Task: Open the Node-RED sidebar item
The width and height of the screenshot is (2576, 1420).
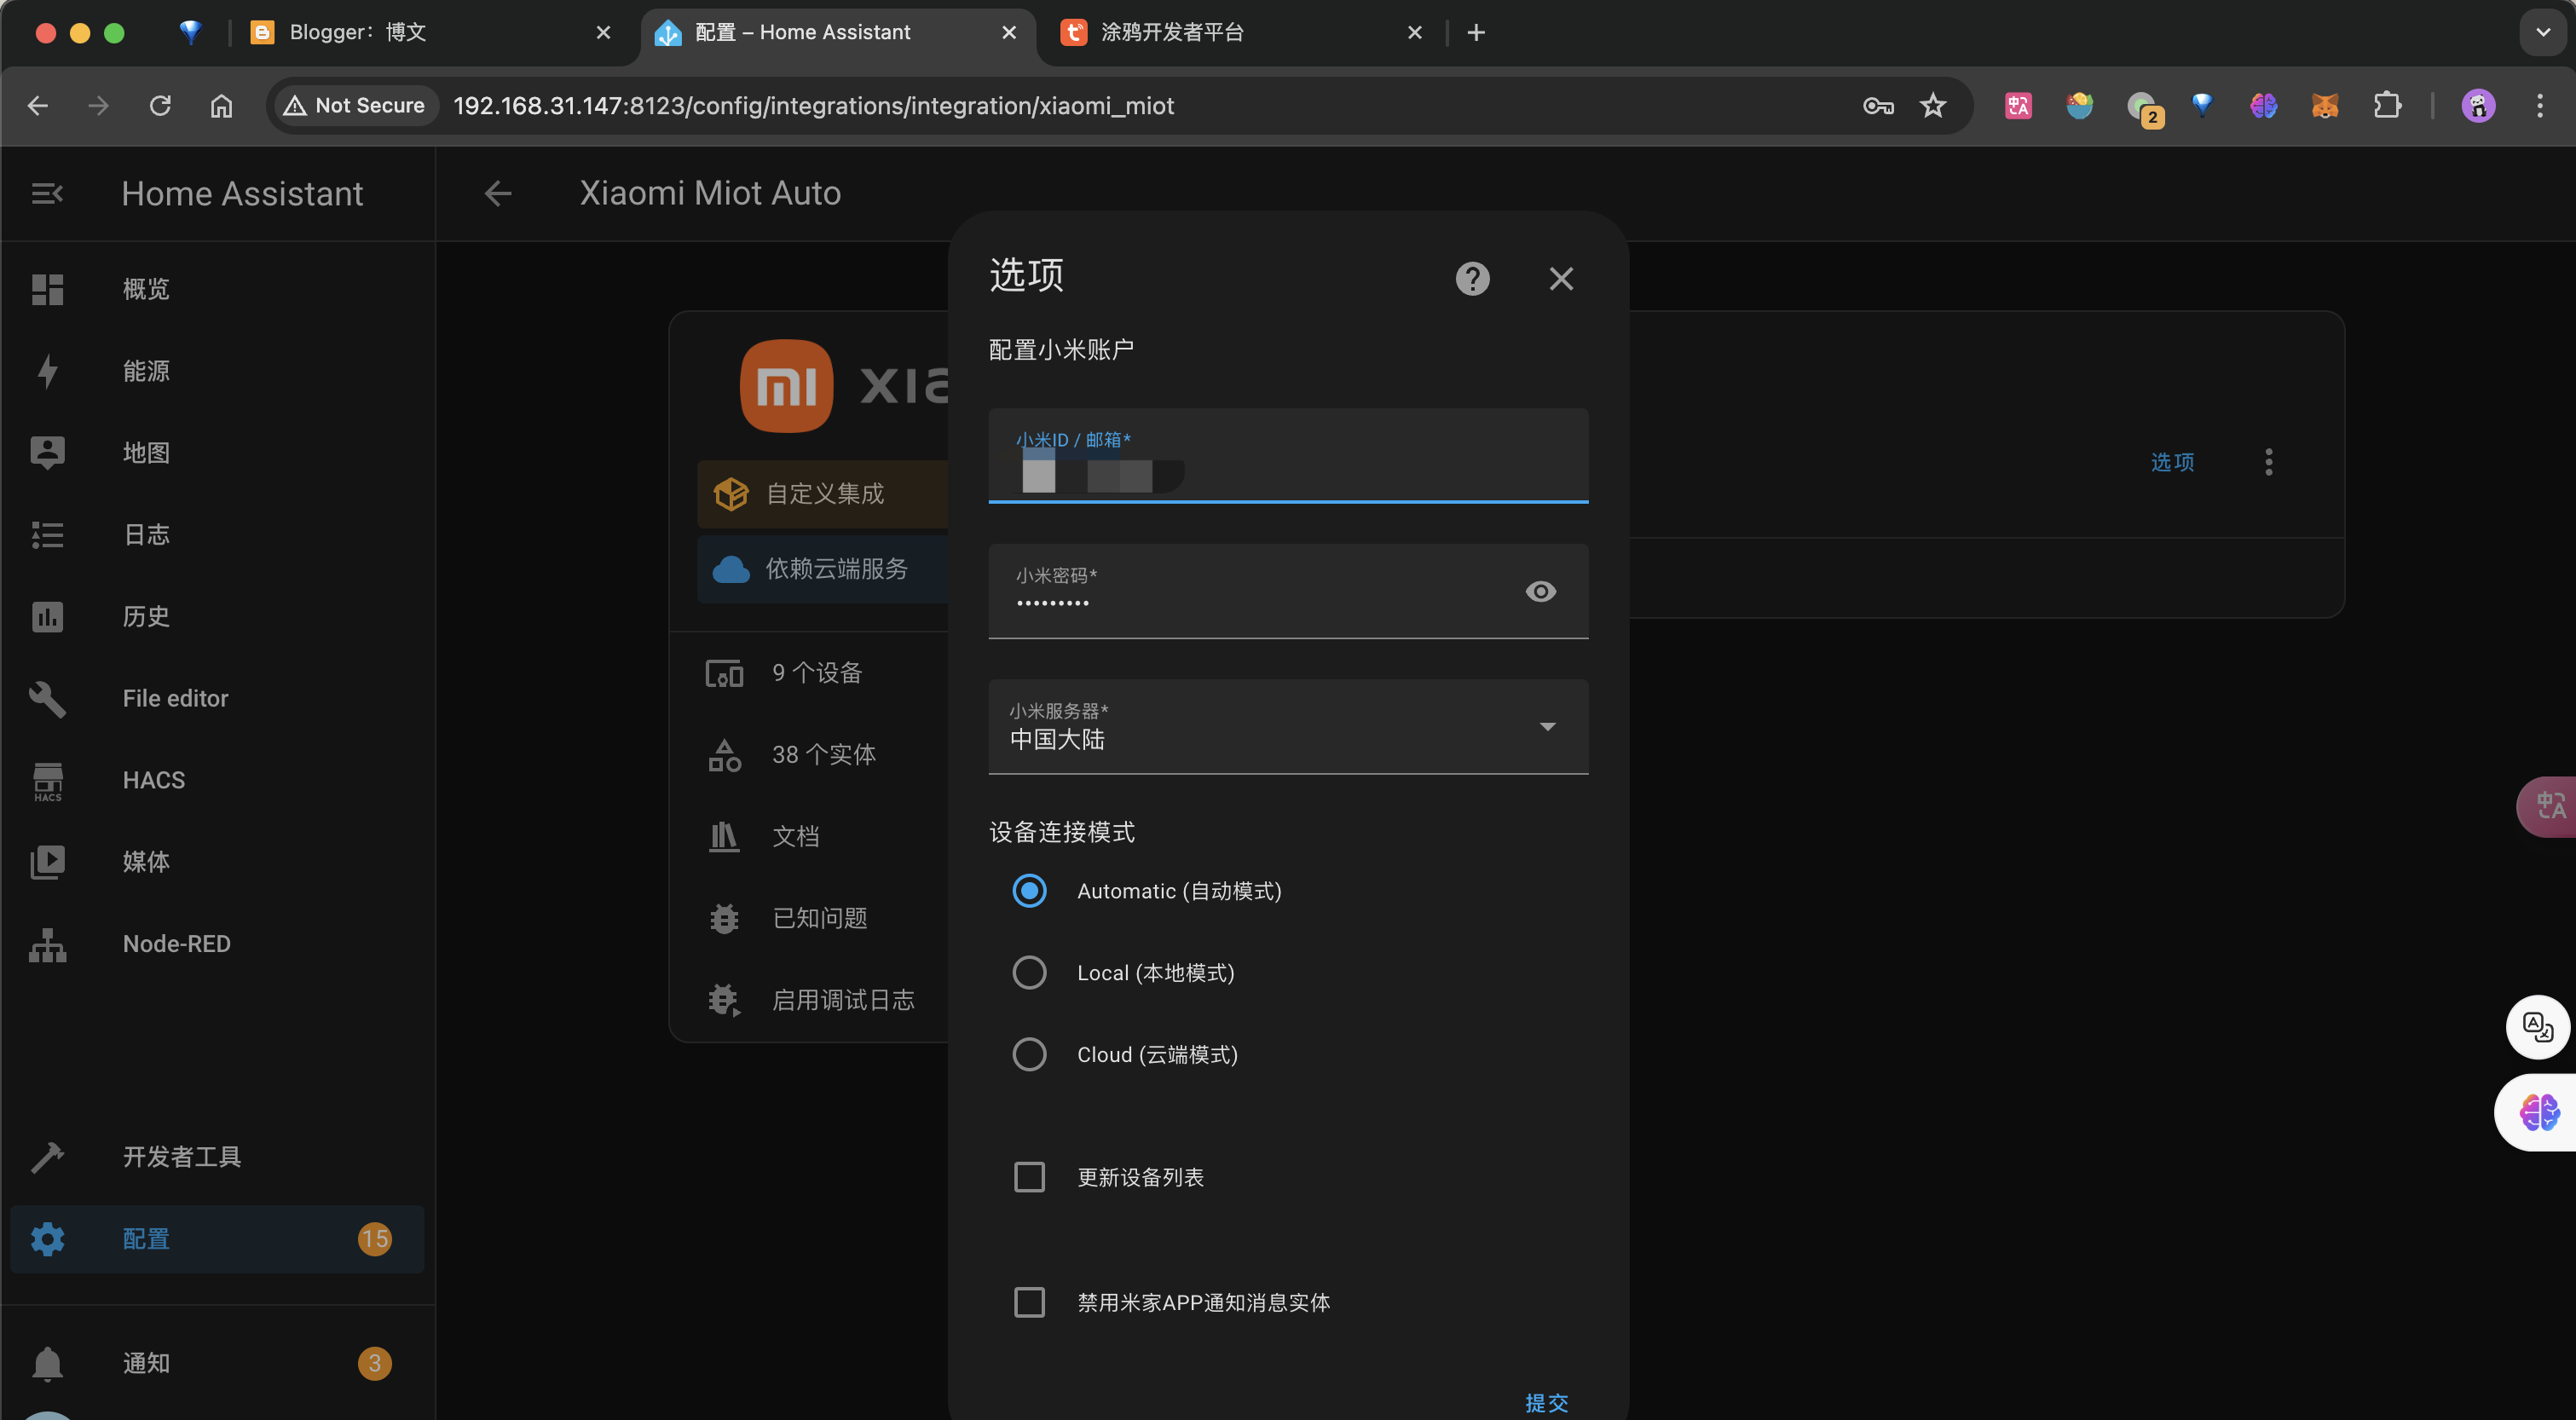Action: click(x=176, y=944)
